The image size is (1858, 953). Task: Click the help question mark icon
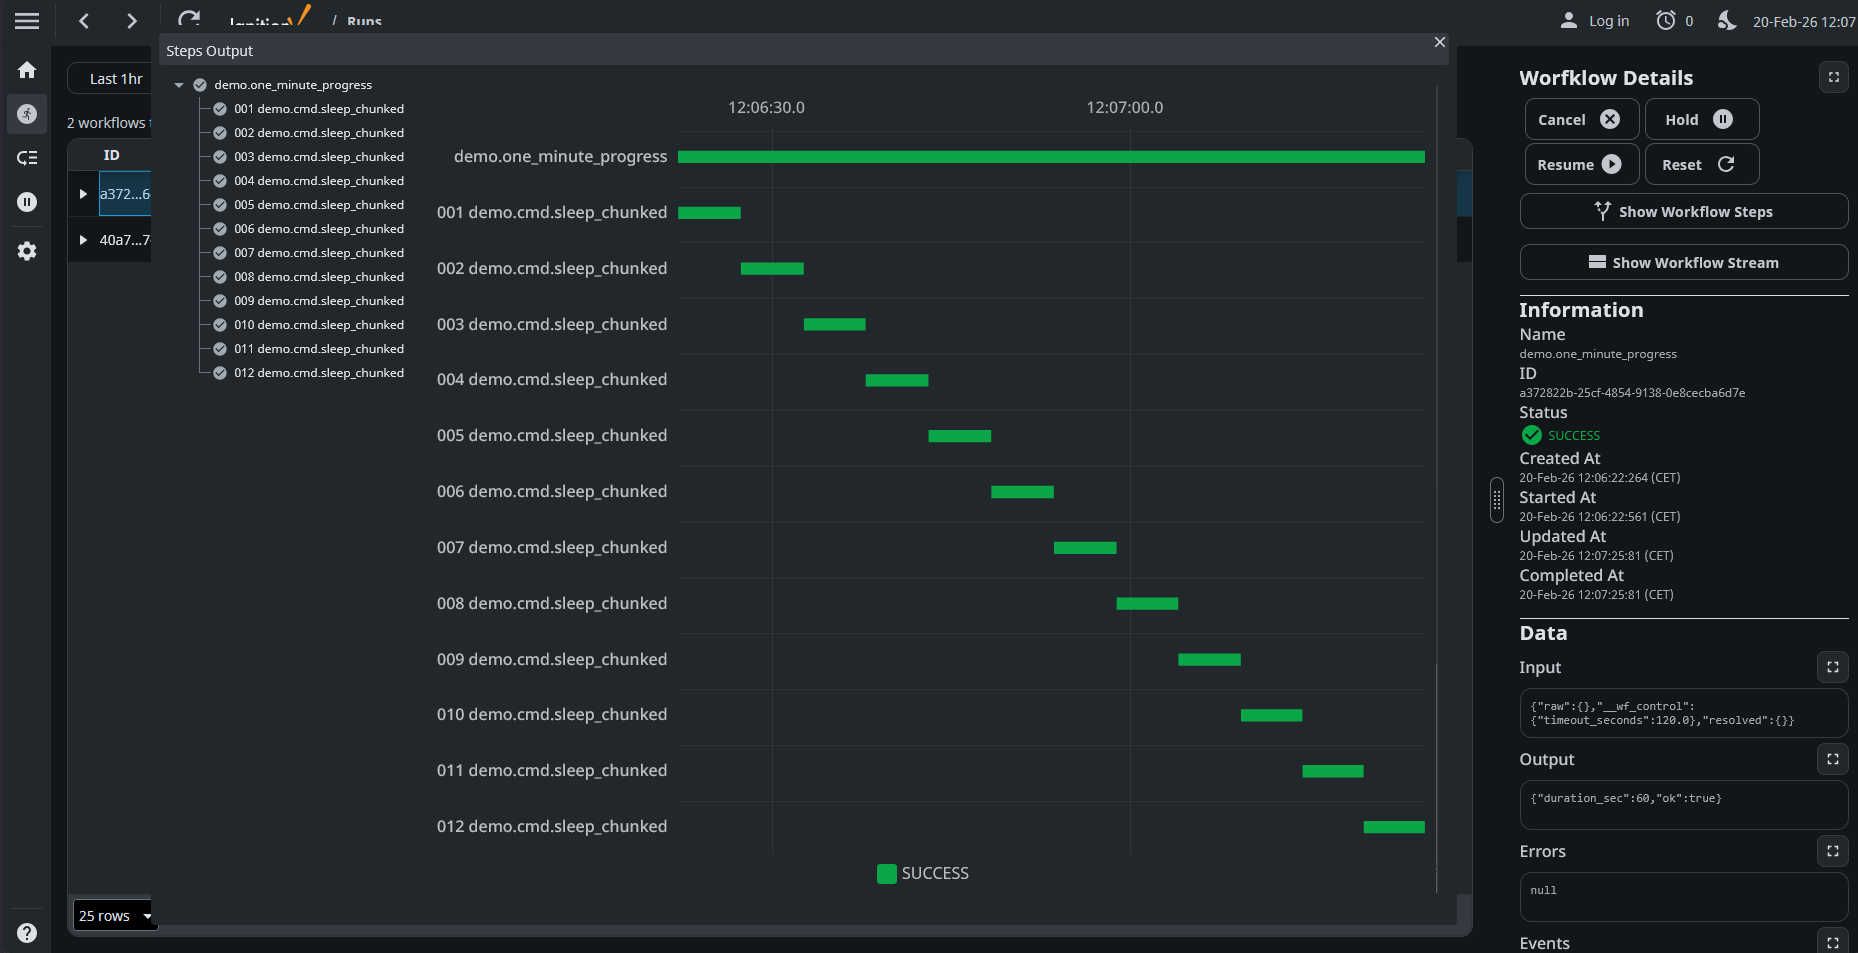click(27, 932)
